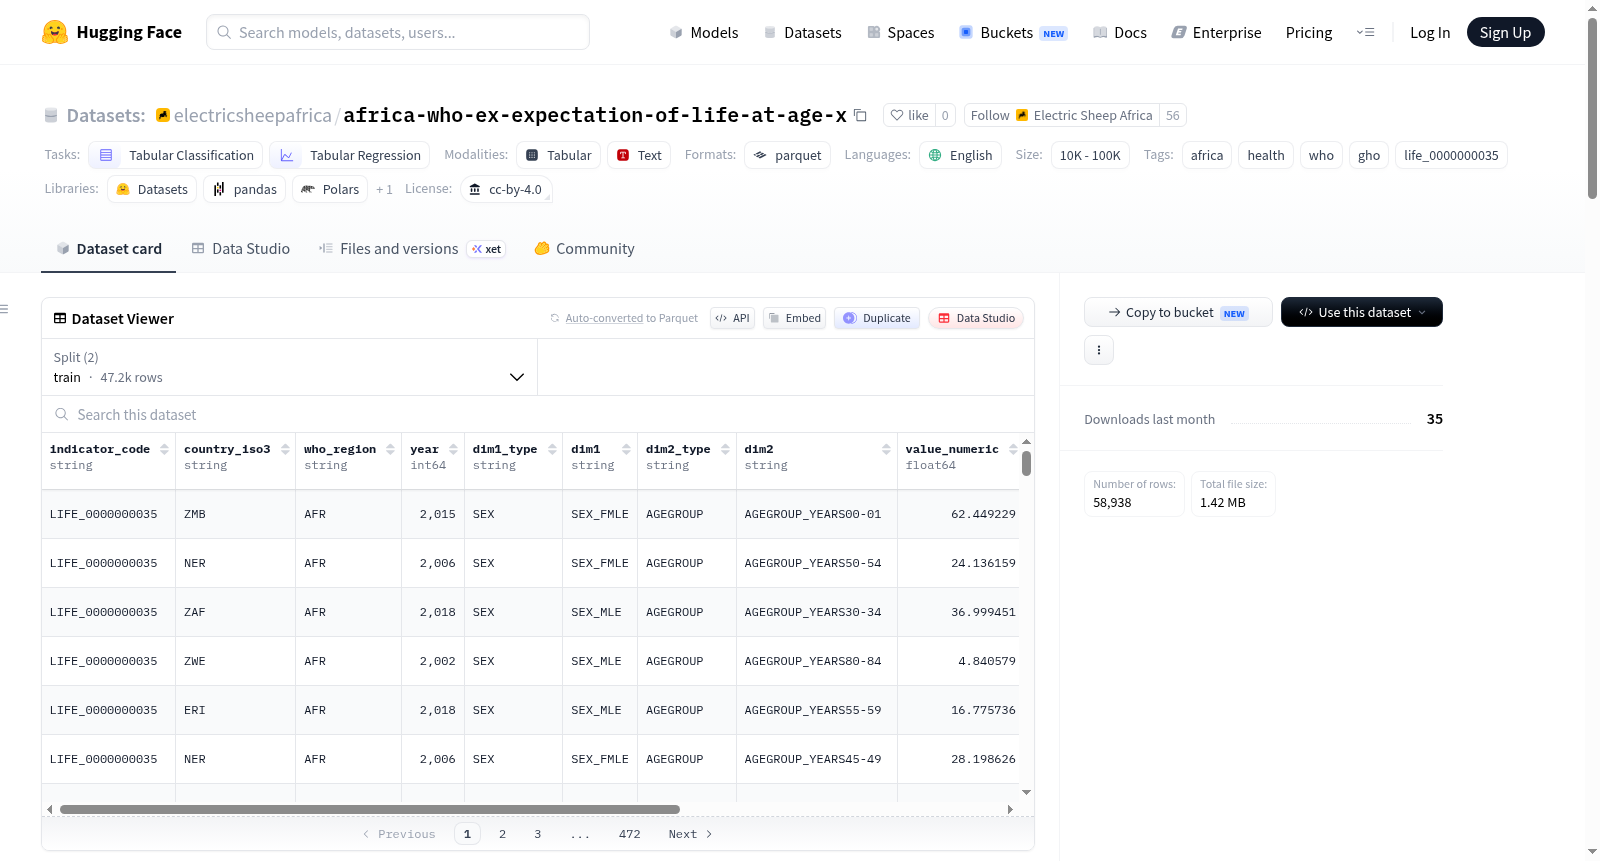The width and height of the screenshot is (1600, 861).
Task: Follow Electric Sheep Africa
Action: (1061, 115)
